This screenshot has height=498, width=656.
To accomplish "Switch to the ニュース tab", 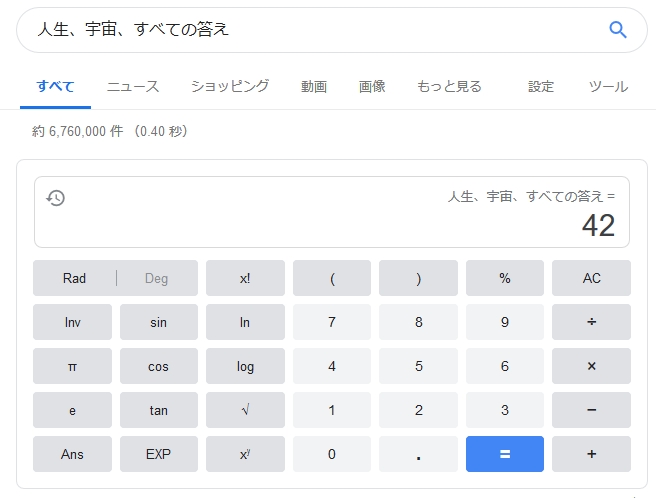I will [x=133, y=86].
